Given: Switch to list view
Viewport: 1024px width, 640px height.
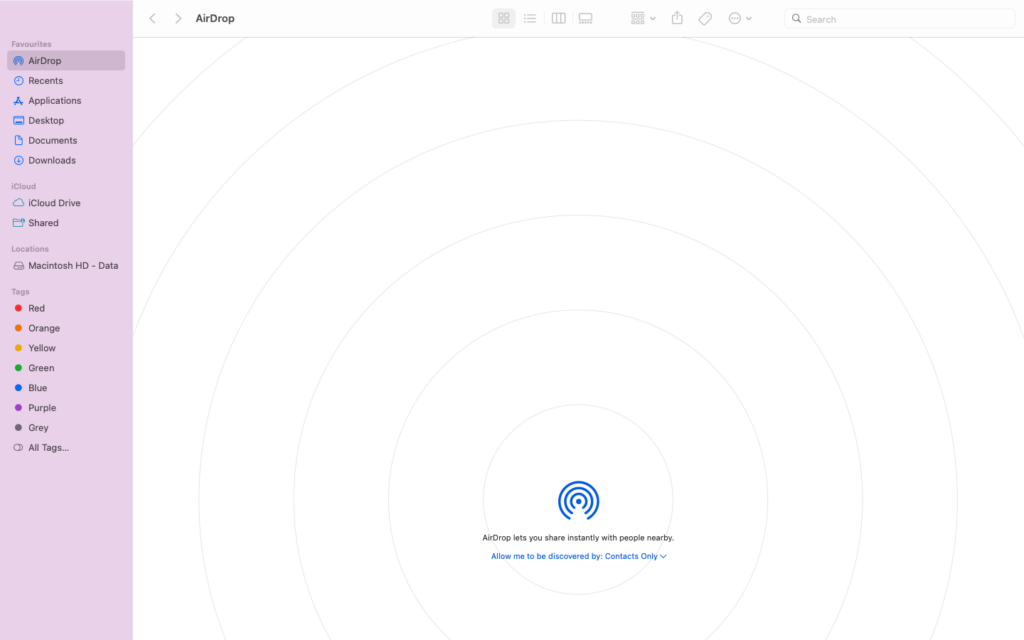Looking at the screenshot, I should 530,18.
